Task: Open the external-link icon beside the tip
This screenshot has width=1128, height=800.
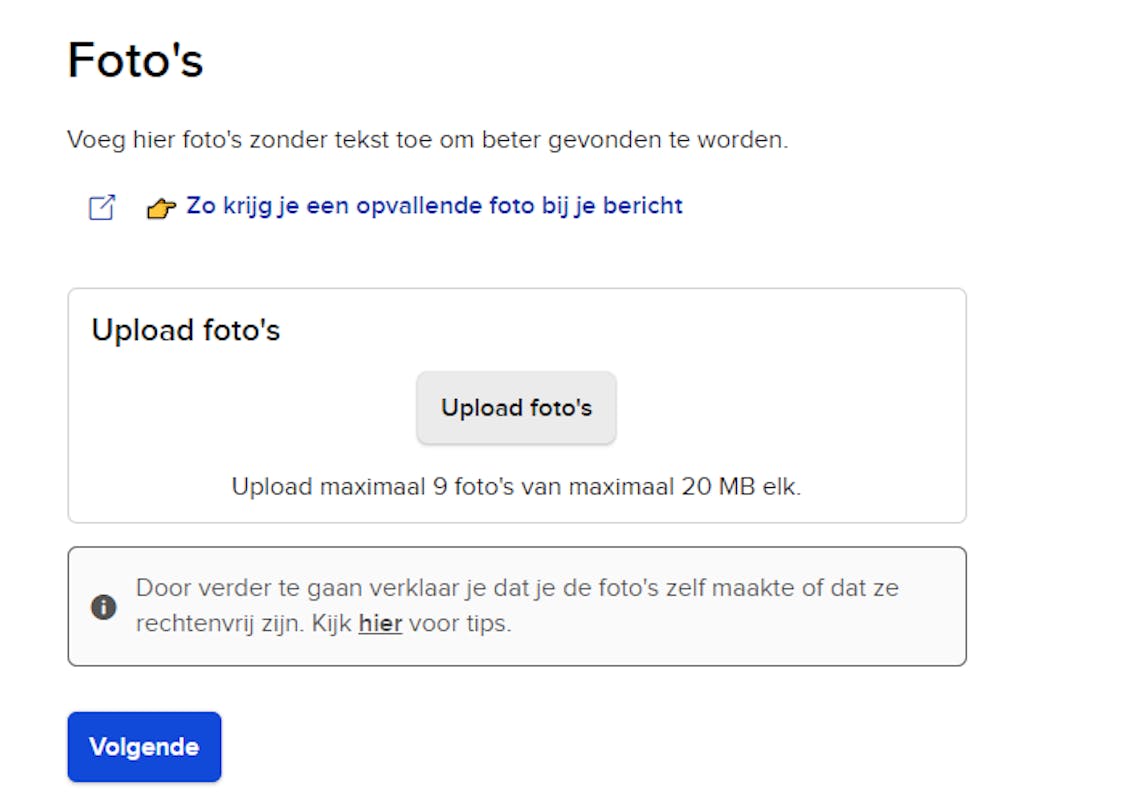Action: click(102, 207)
